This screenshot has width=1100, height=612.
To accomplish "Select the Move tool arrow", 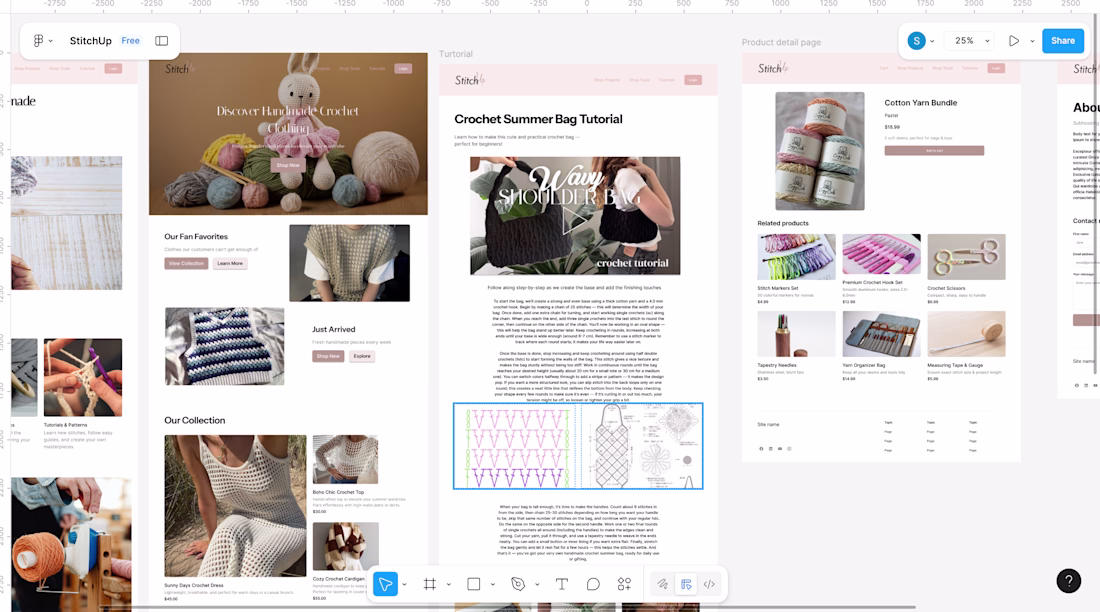I will [385, 584].
